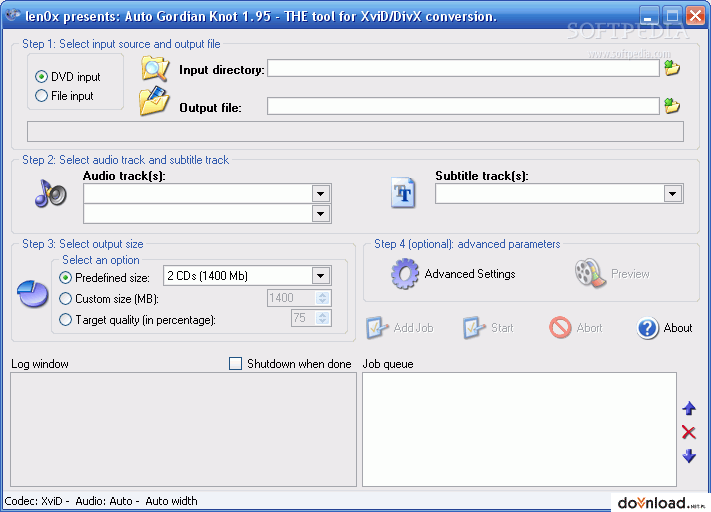Open the first Audio track dropdown
The width and height of the screenshot is (711, 512).
click(x=321, y=194)
